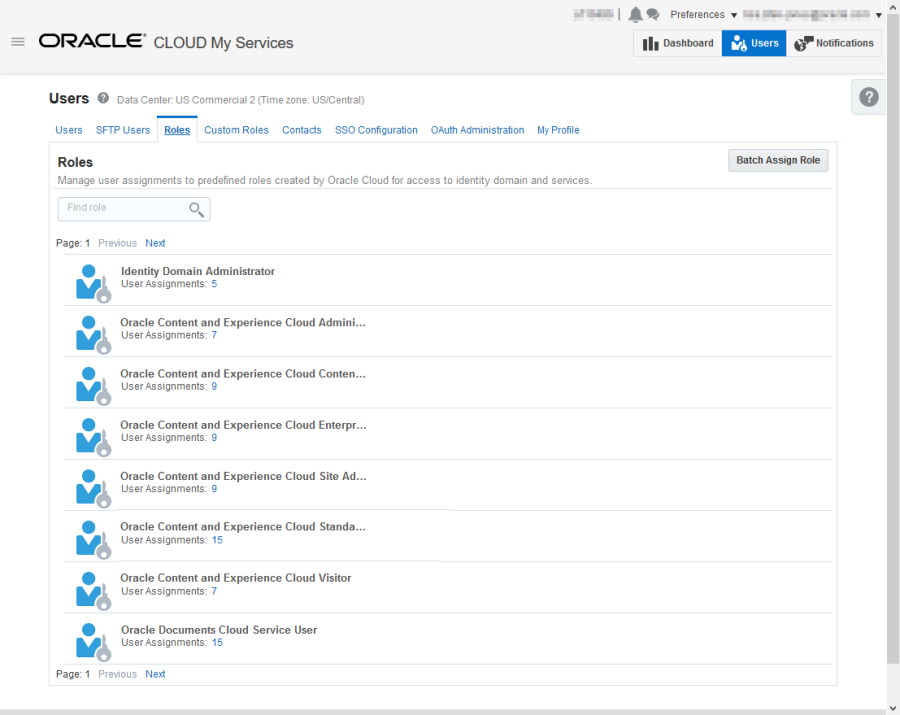Open the Dashboard view

tap(678, 43)
